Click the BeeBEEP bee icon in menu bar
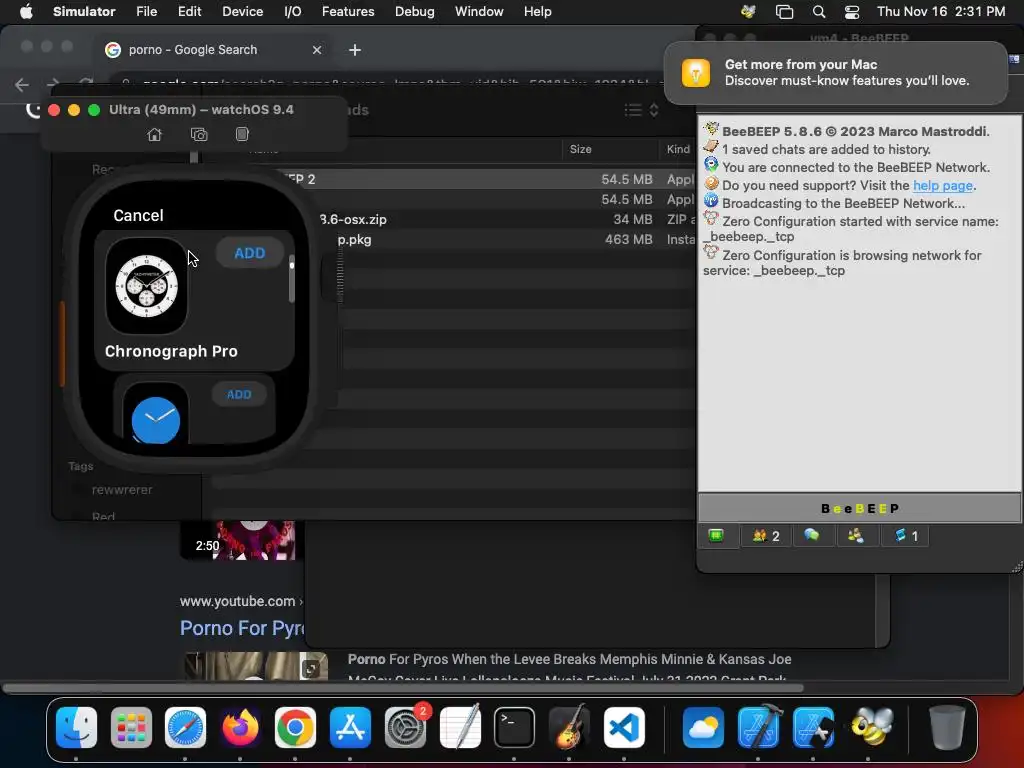The height and width of the screenshot is (768, 1024). pyautogui.click(x=748, y=11)
